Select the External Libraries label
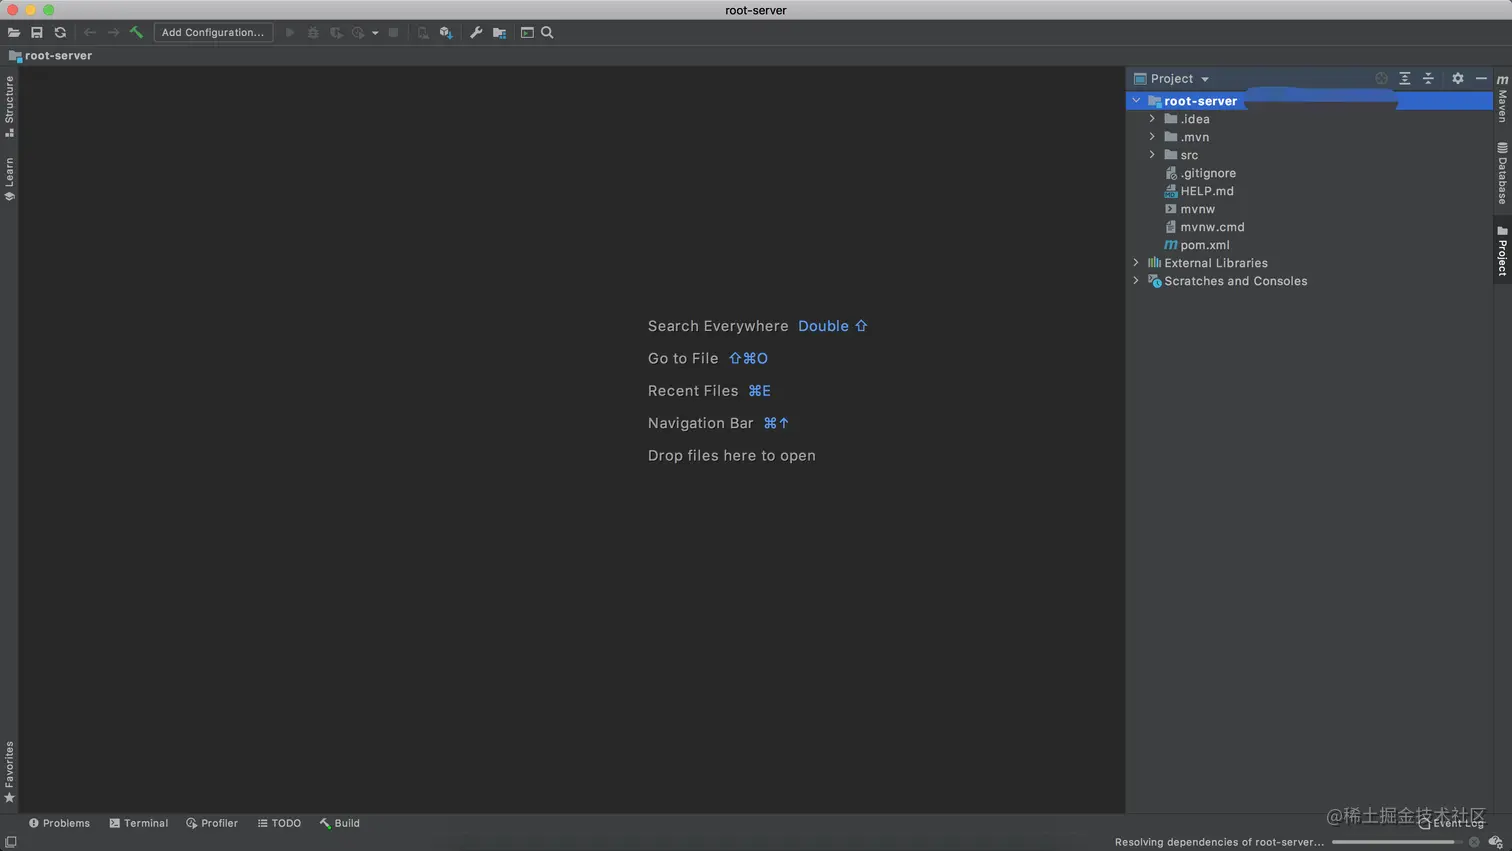Viewport: 1512px width, 851px height. click(1216, 263)
